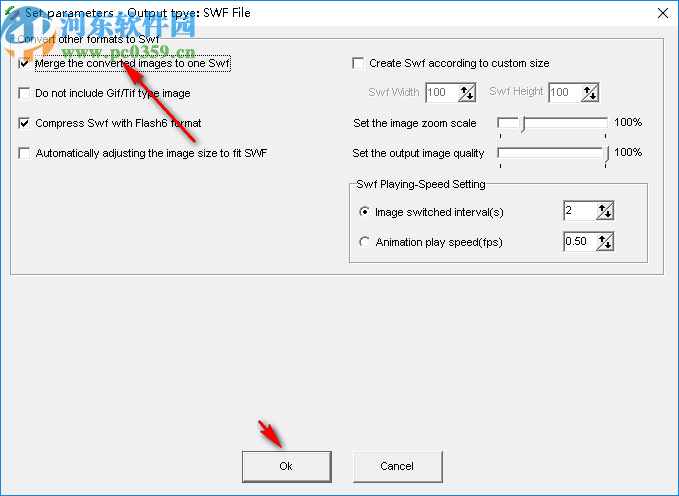Screen dimensions: 679x496
Task: Click the Swf Height value field
Action: (565, 93)
